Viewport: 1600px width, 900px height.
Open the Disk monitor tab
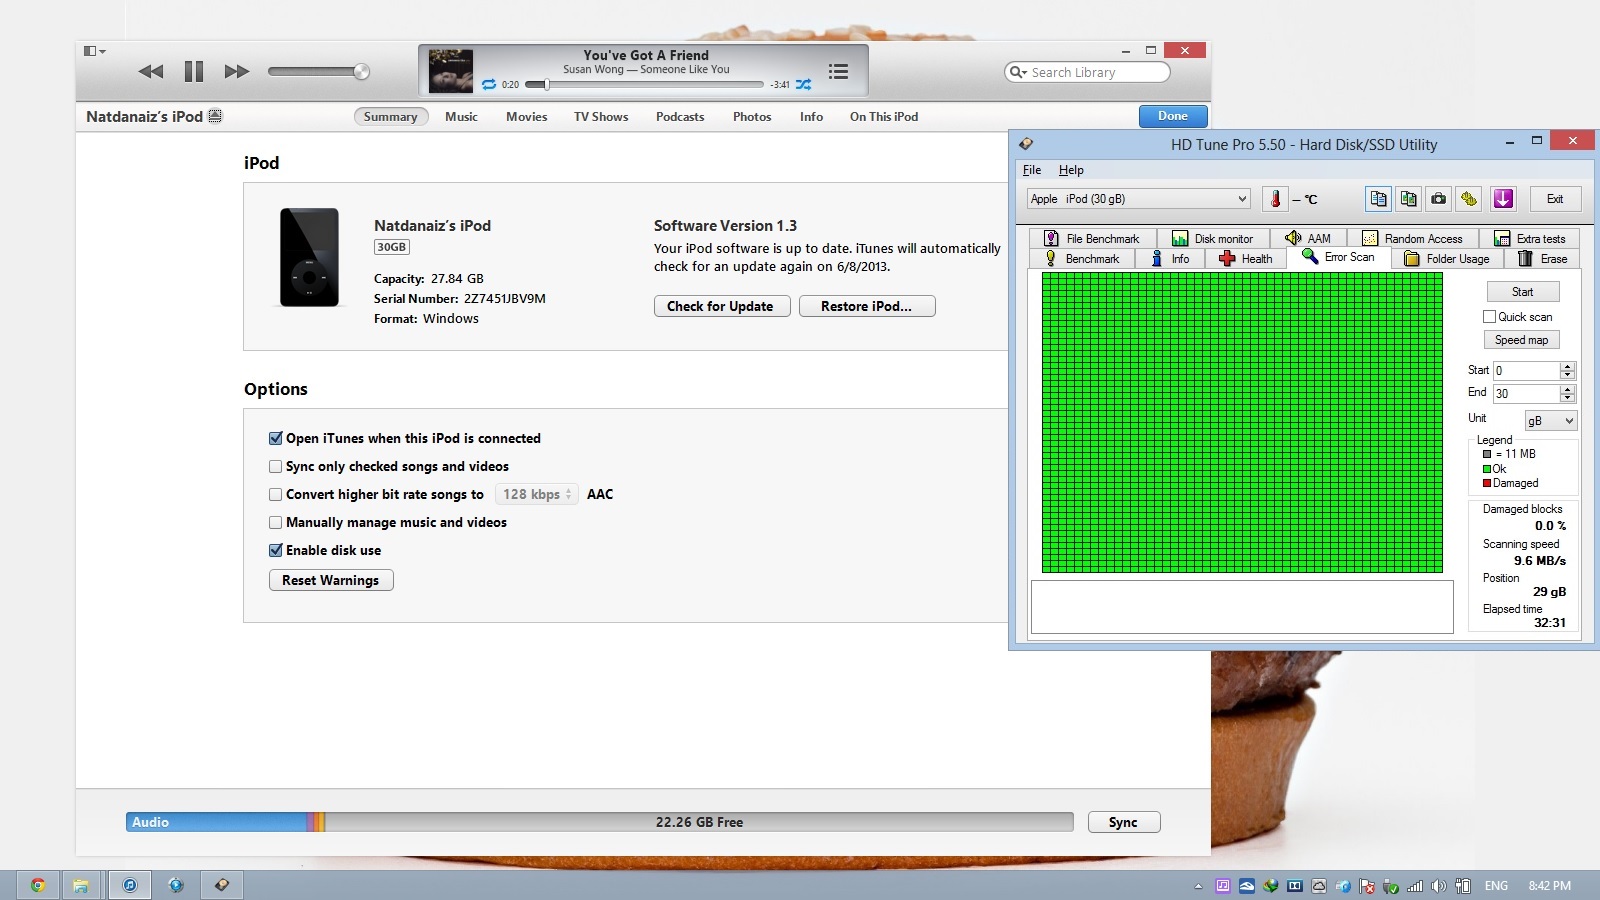point(1213,238)
